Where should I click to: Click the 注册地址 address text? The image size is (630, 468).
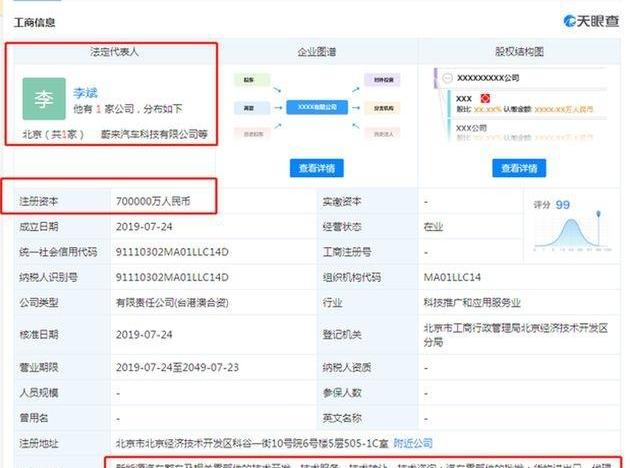[252, 443]
